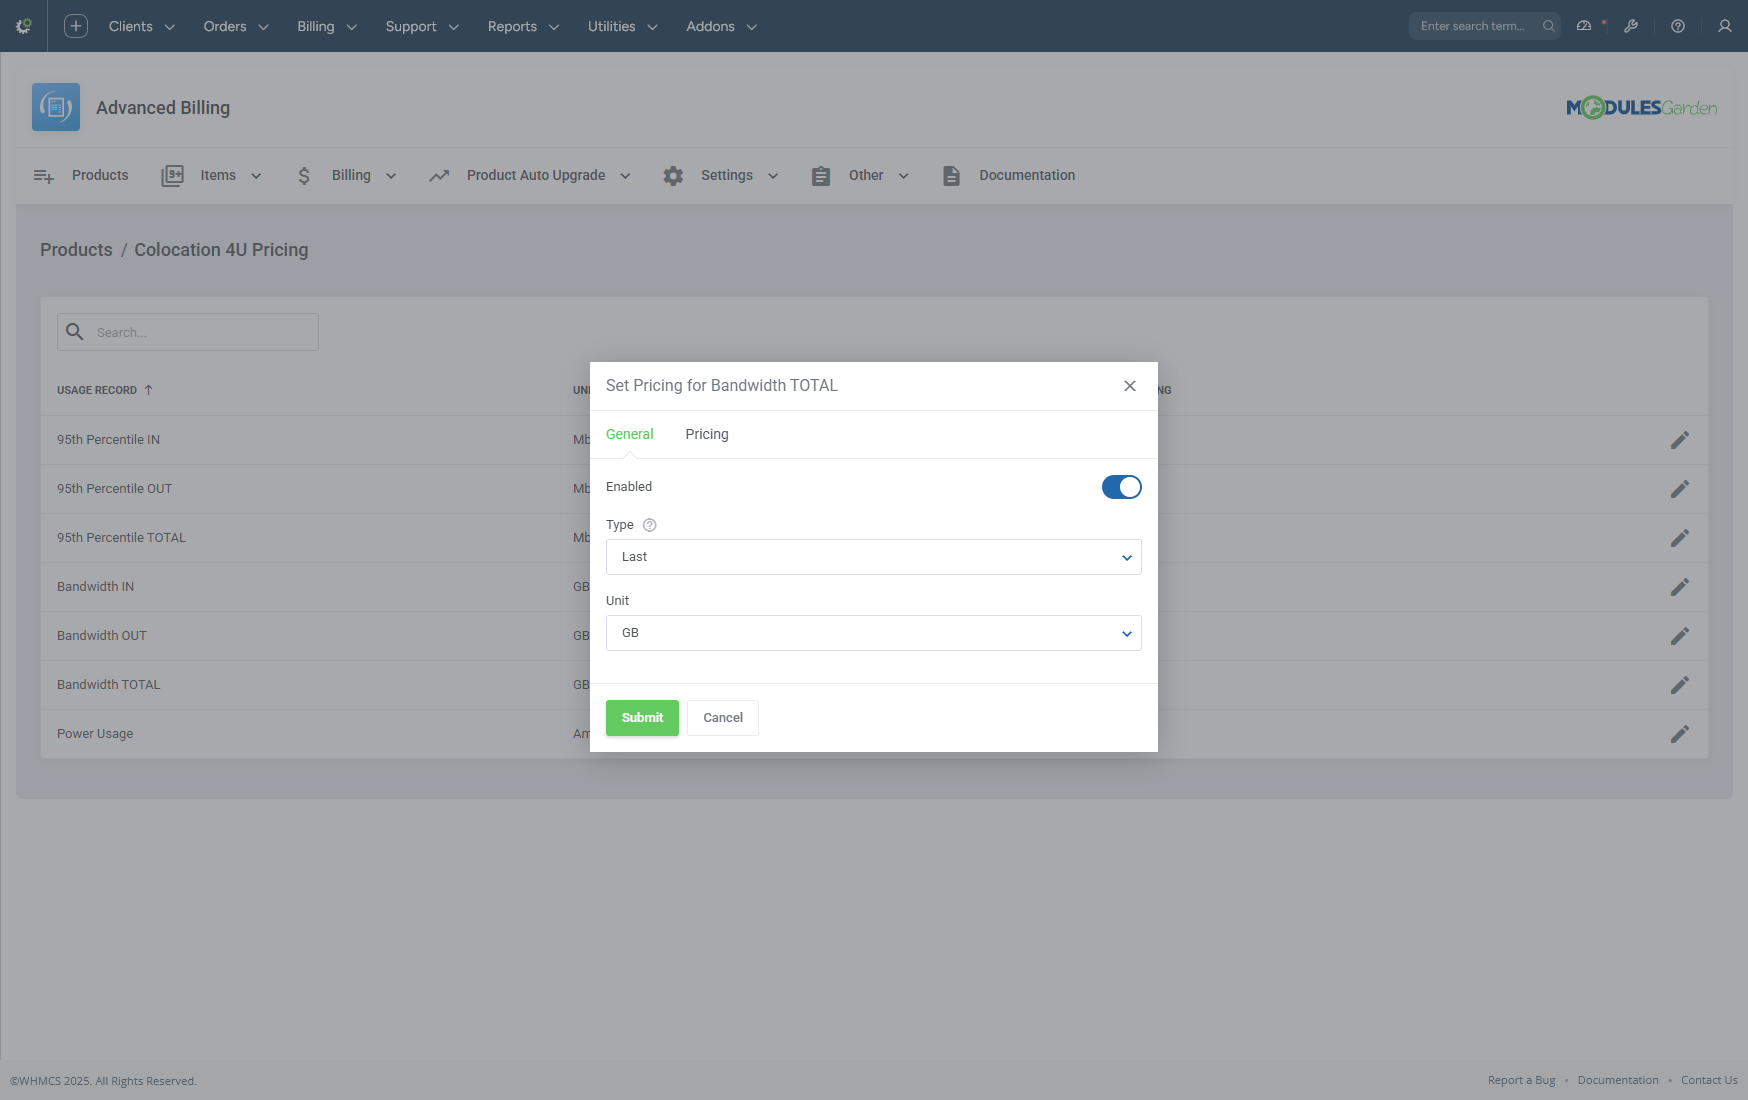Submit the pricing settings

642,718
